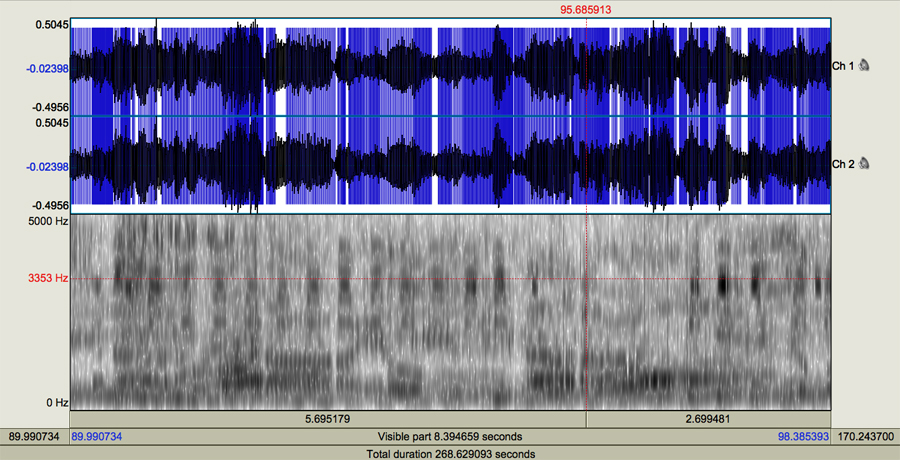Place the cursor in the channel 1 waveform

click(x=400, y=67)
